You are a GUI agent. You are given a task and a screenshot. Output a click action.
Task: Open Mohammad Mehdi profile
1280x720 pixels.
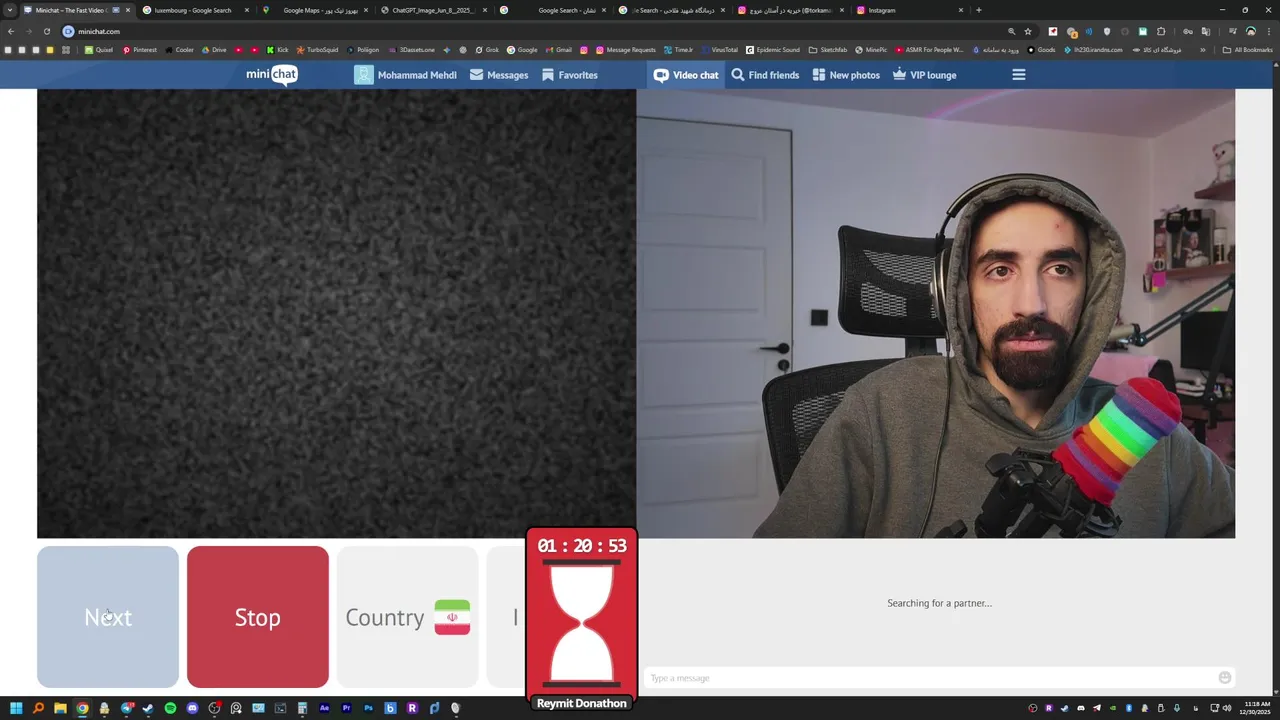point(405,75)
